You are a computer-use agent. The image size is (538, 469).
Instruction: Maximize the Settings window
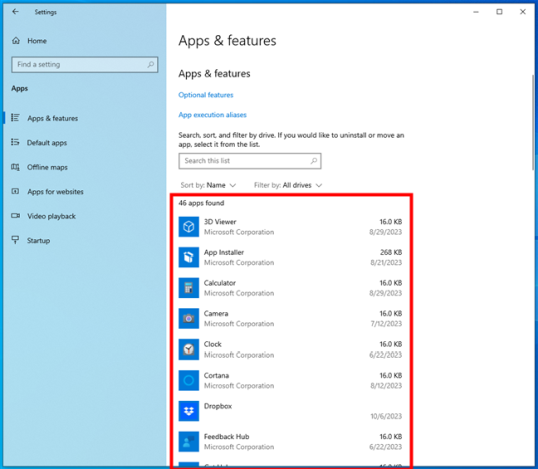[x=499, y=12]
